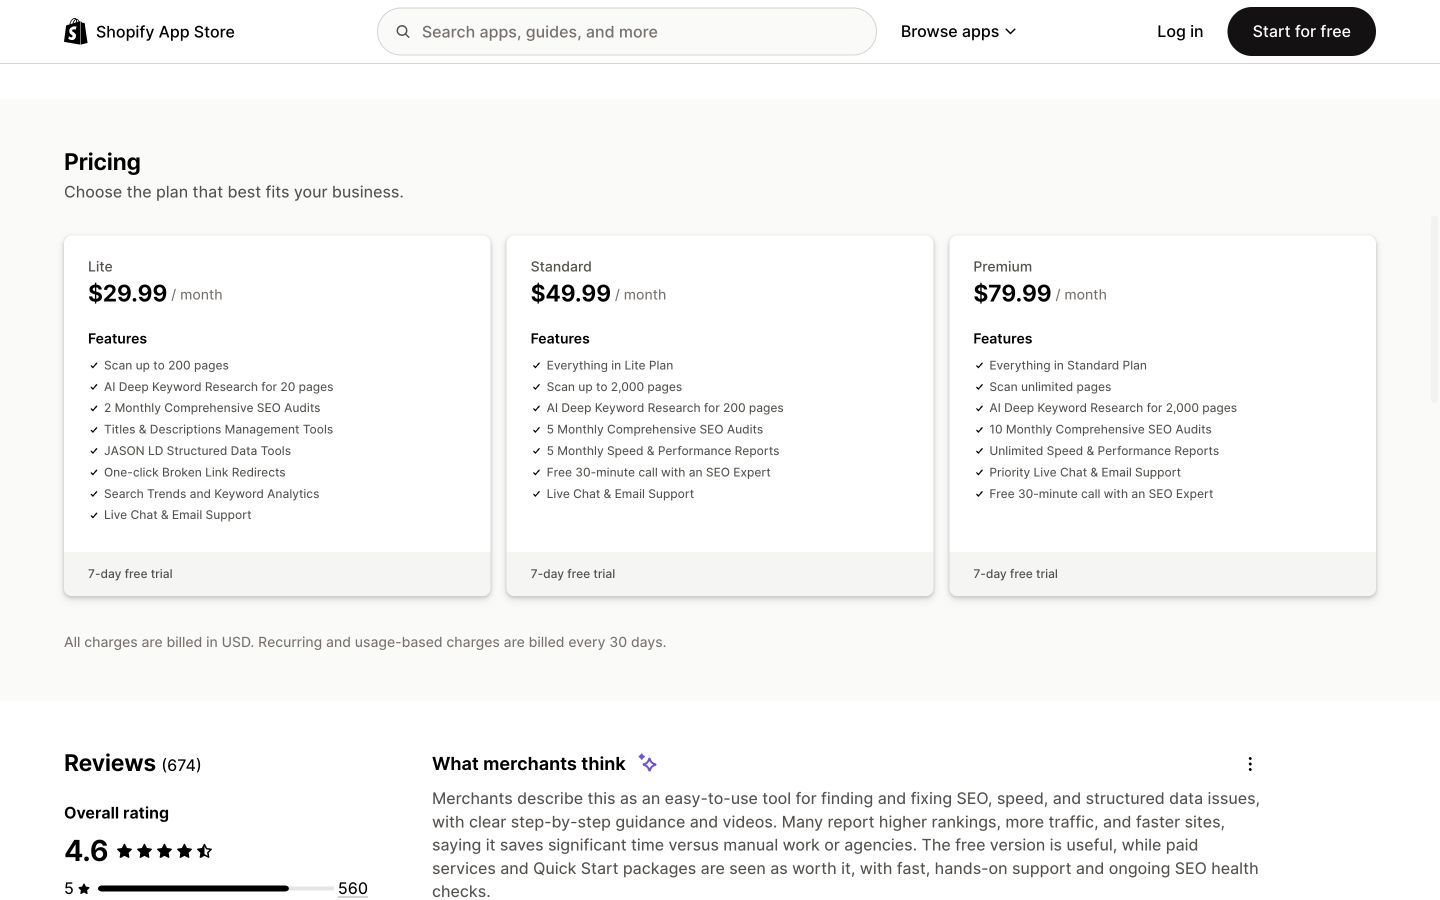The width and height of the screenshot is (1440, 900).
Task: Open the 560 five-star reviews link
Action: [x=353, y=888]
